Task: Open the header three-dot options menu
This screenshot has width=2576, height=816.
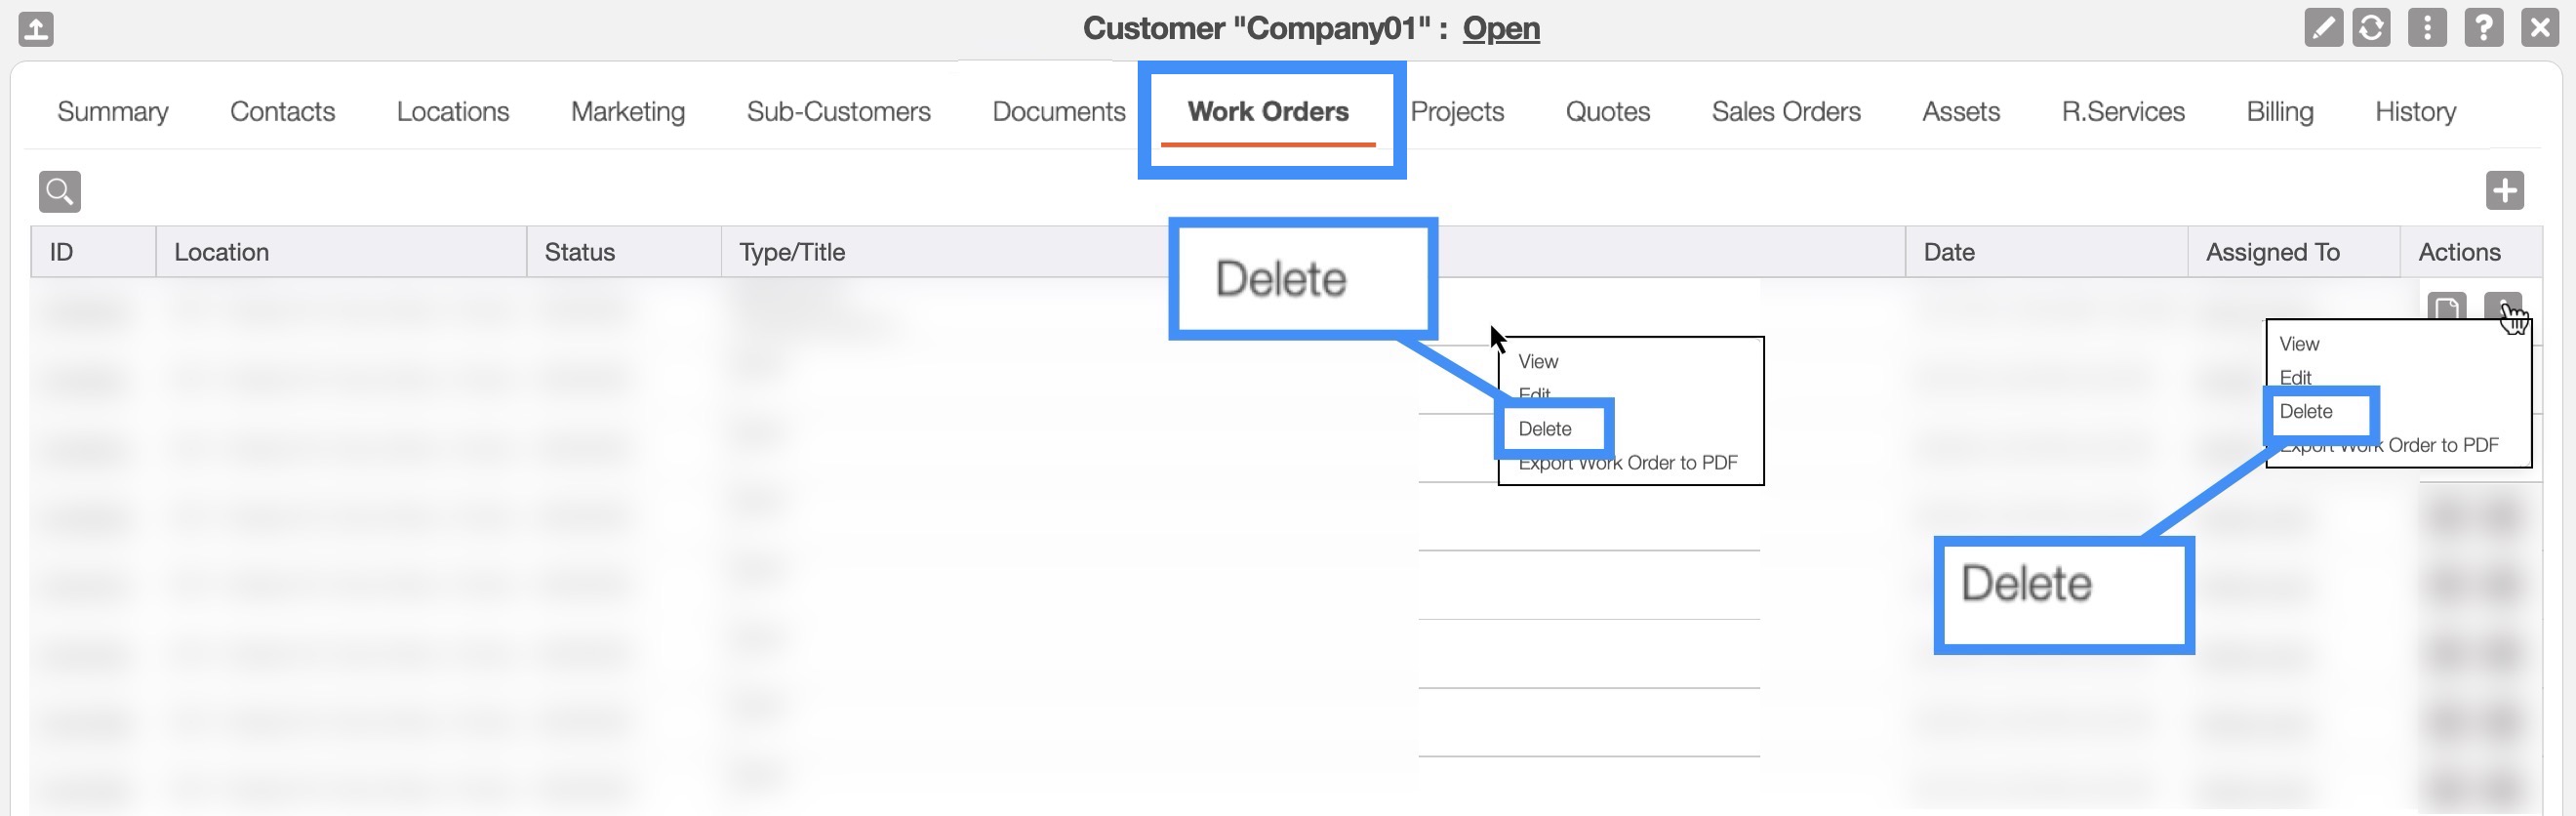Action: (2427, 28)
